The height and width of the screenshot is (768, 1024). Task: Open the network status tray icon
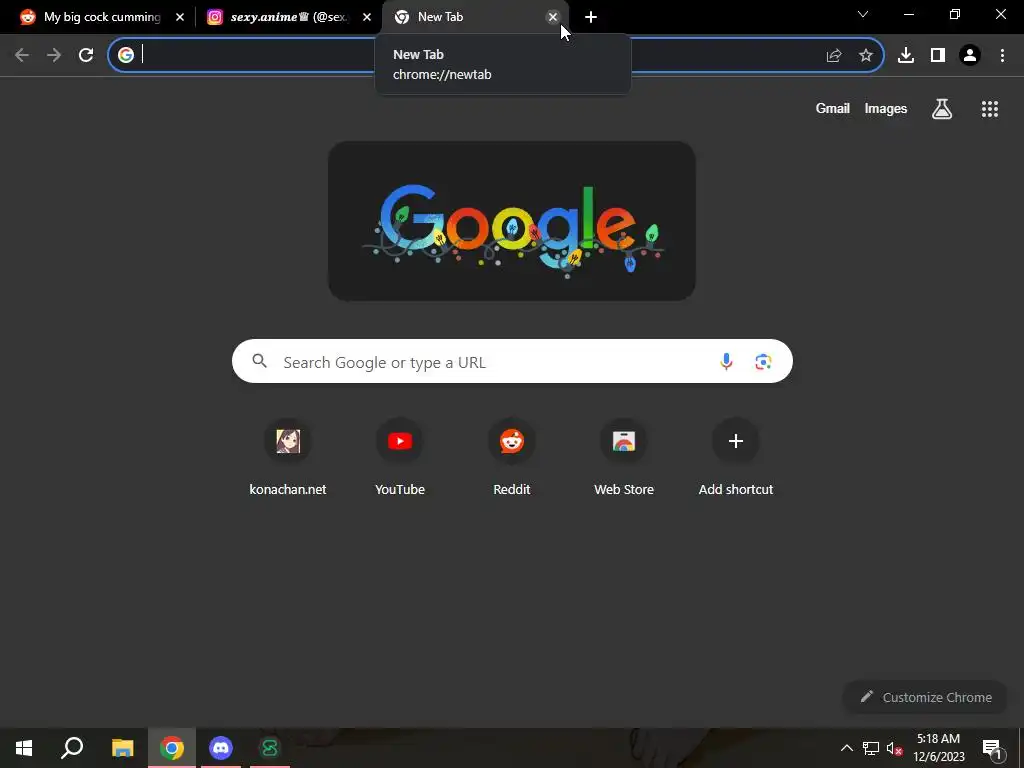pos(871,748)
